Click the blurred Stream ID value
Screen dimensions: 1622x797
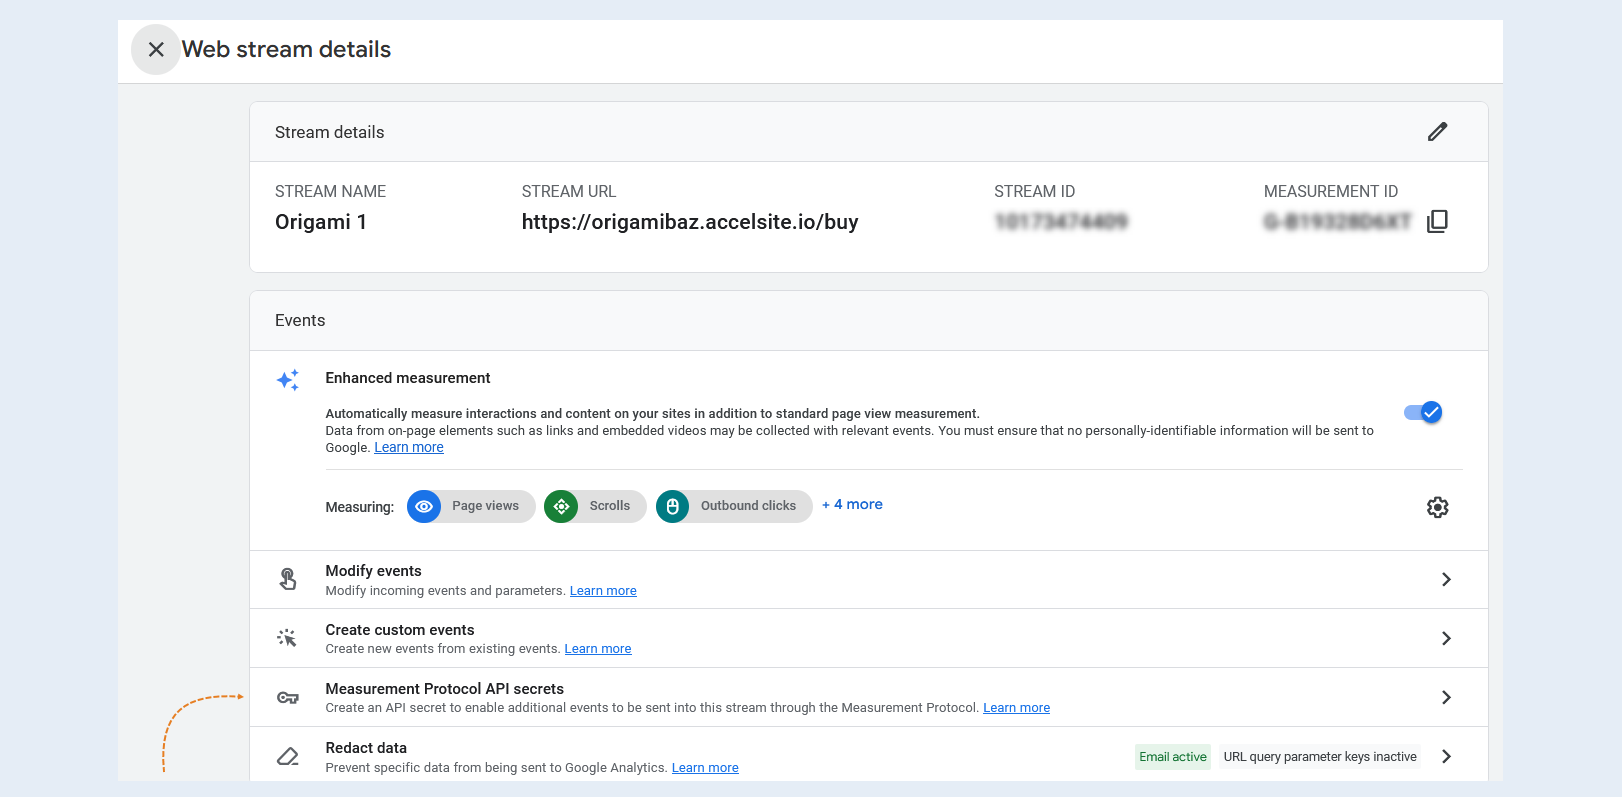click(x=1061, y=222)
